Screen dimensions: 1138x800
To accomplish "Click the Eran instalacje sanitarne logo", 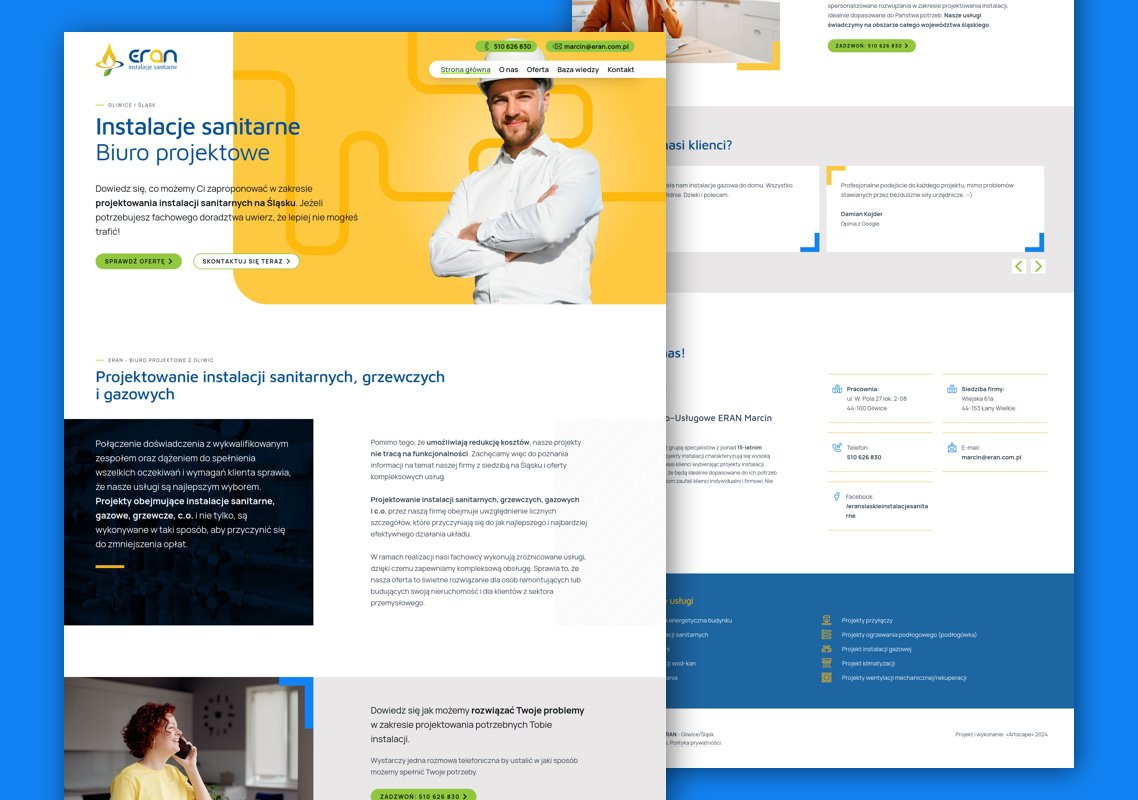I will [x=136, y=60].
